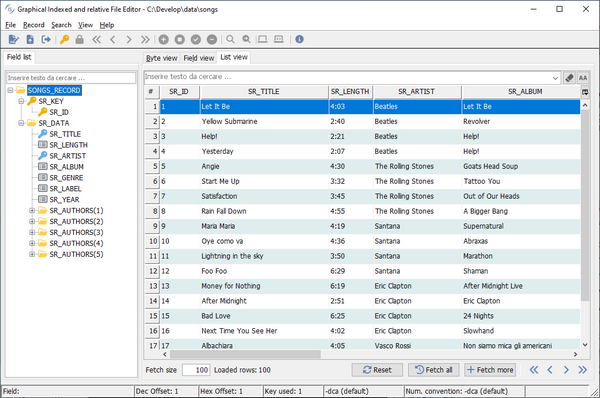Image resolution: width=600 pixels, height=398 pixels.
Task: Click the vertical scrollbar thumb of the table
Action: click(x=585, y=206)
